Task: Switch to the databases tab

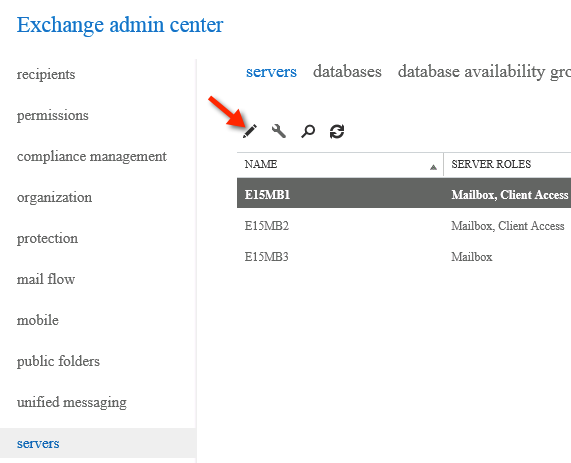Action: click(347, 71)
